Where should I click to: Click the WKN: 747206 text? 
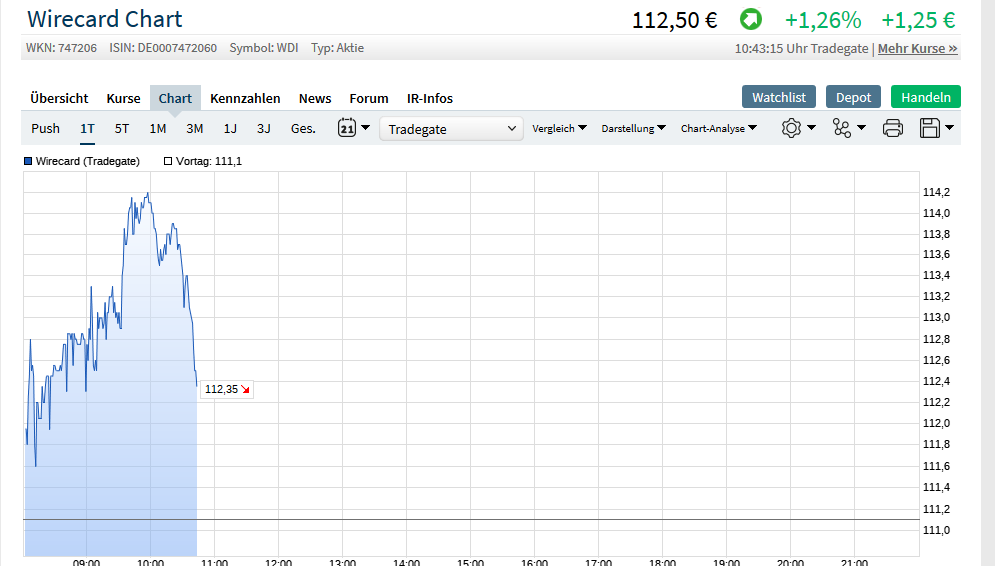pos(62,48)
